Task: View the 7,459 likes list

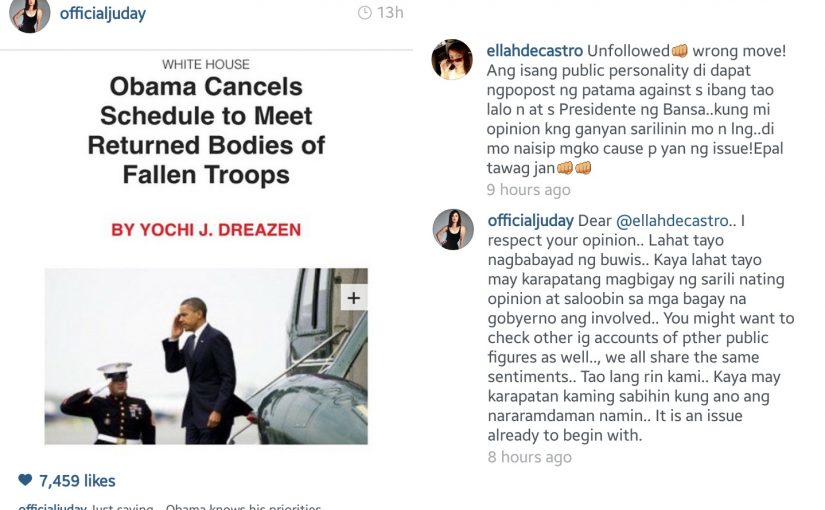Action: 77,481
